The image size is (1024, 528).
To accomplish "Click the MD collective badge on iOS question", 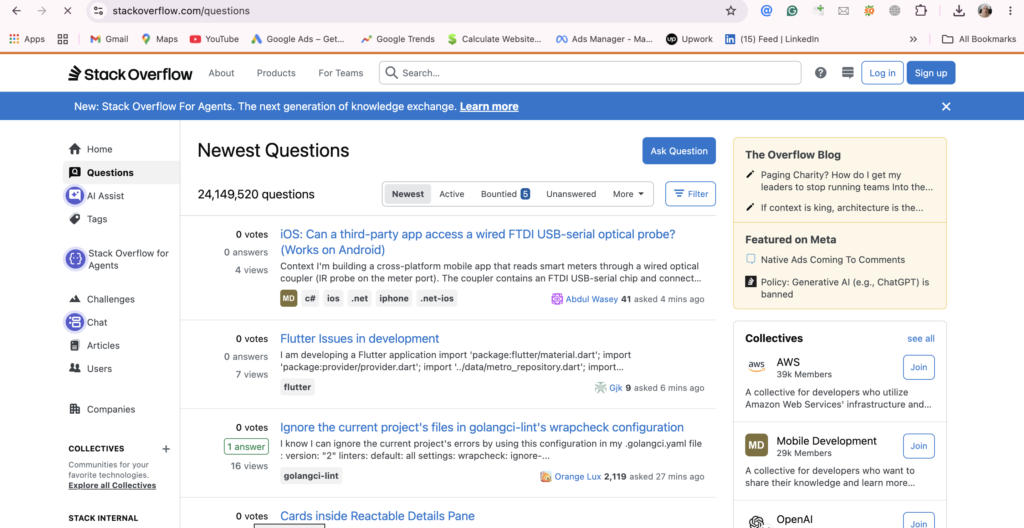I will coord(289,299).
